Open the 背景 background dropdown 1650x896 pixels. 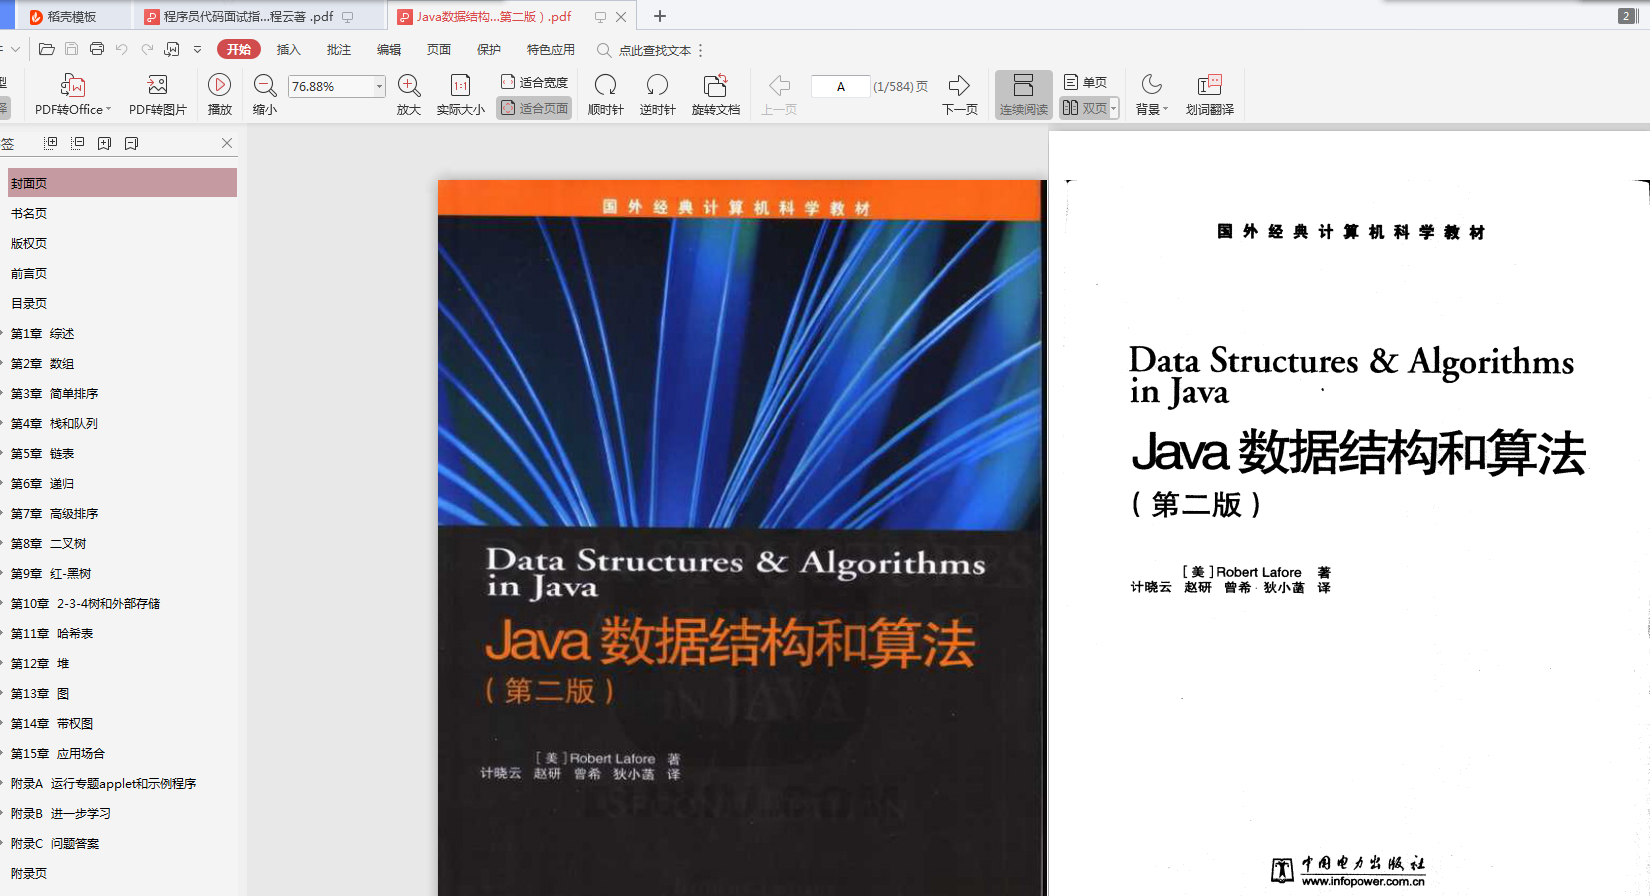(1152, 95)
